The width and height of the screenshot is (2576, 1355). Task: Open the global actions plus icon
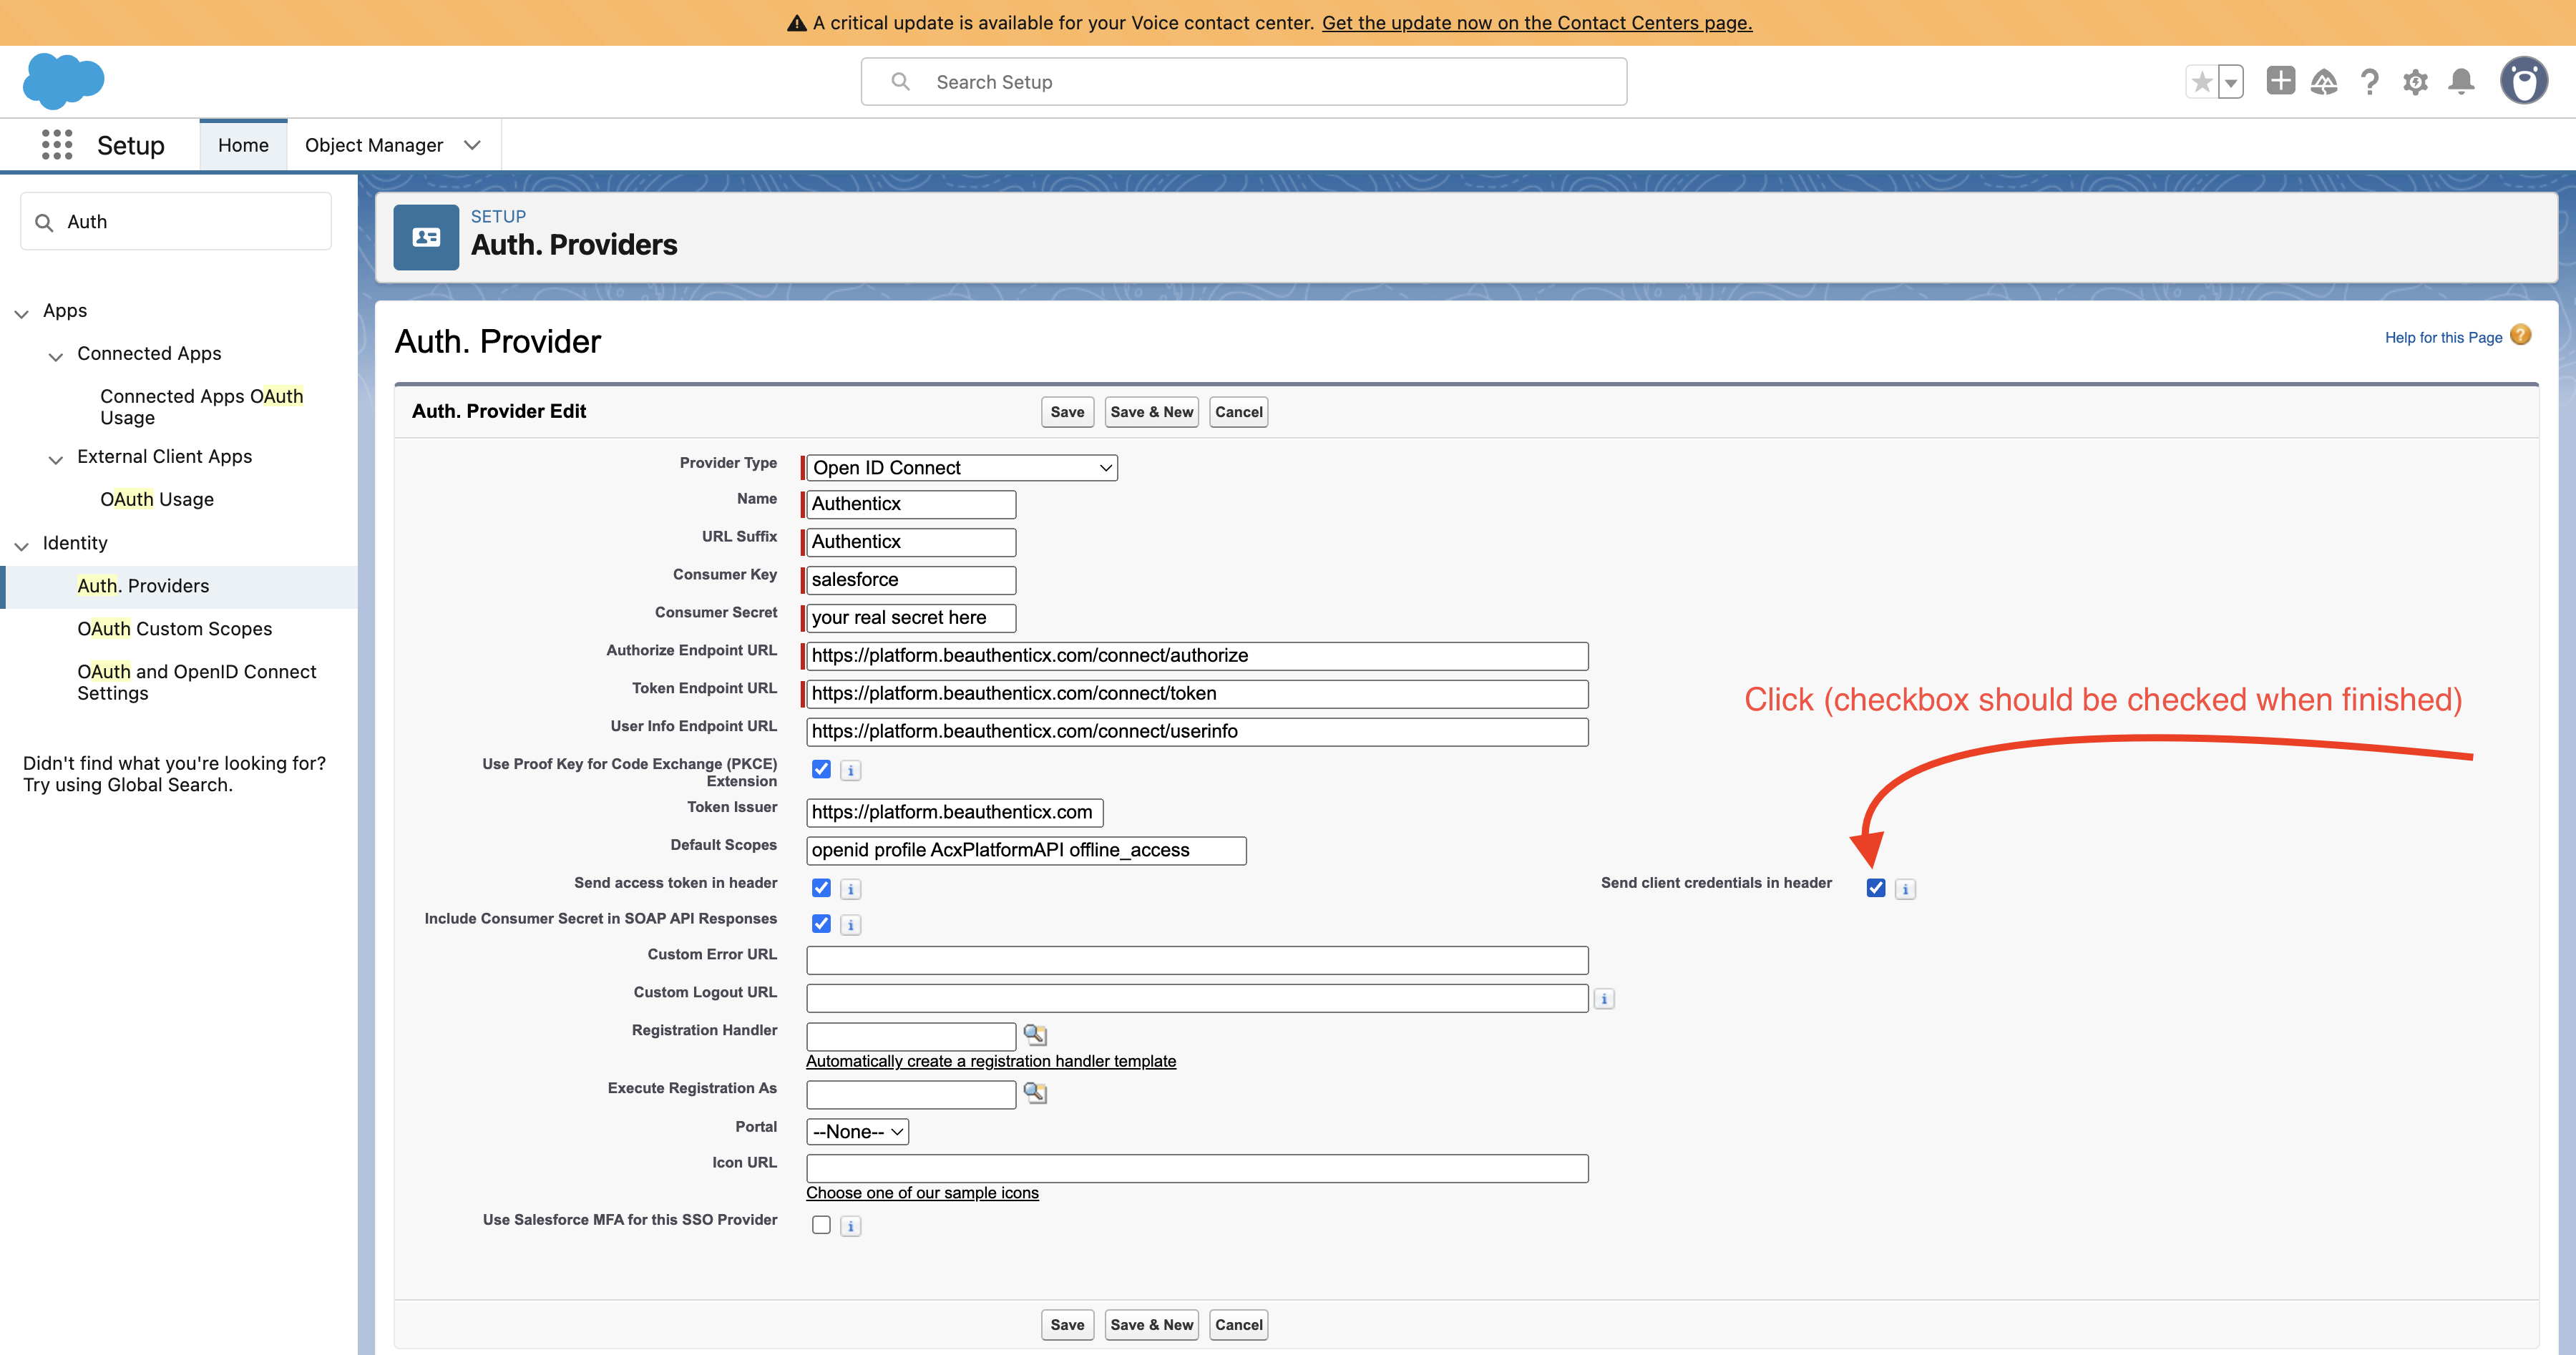click(2280, 81)
